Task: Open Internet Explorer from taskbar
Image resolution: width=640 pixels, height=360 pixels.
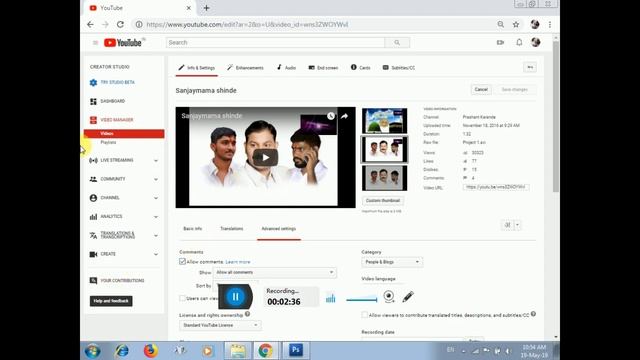Action: pos(122,351)
